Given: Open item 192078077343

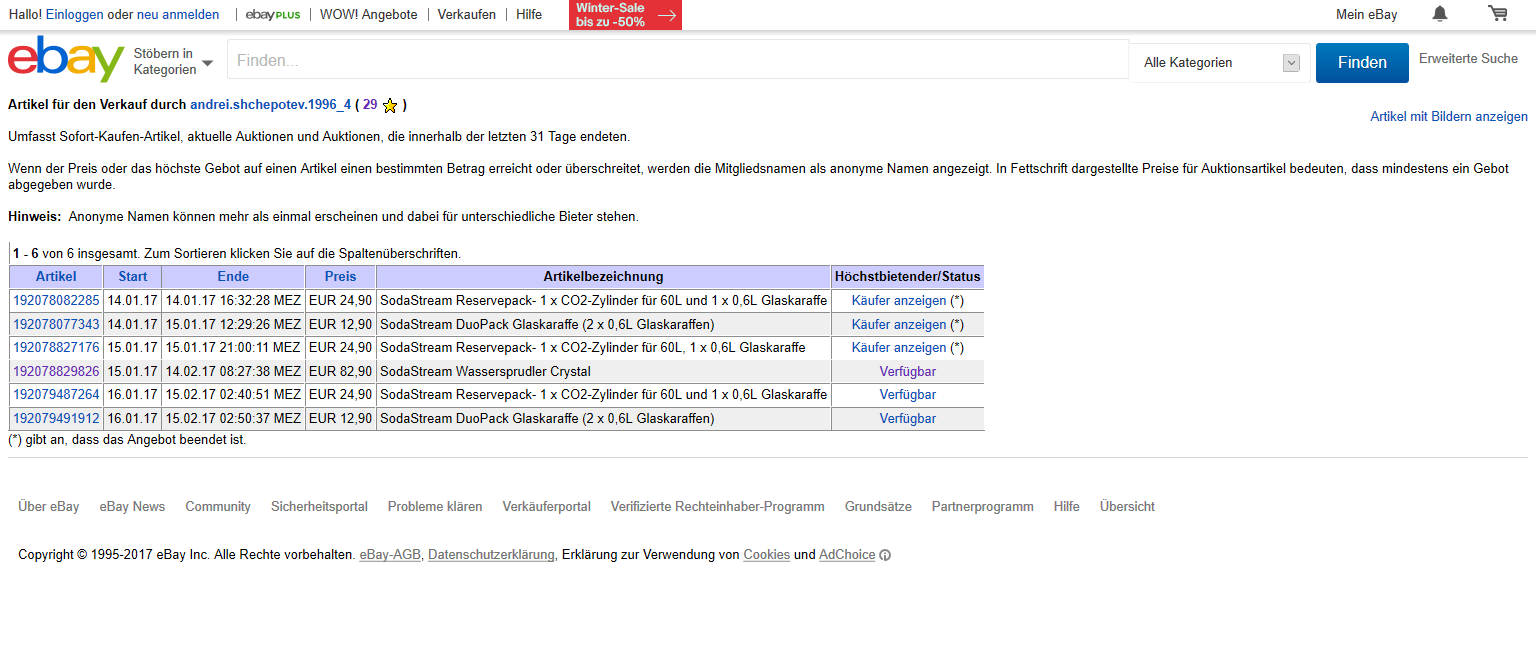Looking at the screenshot, I should (x=56, y=324).
